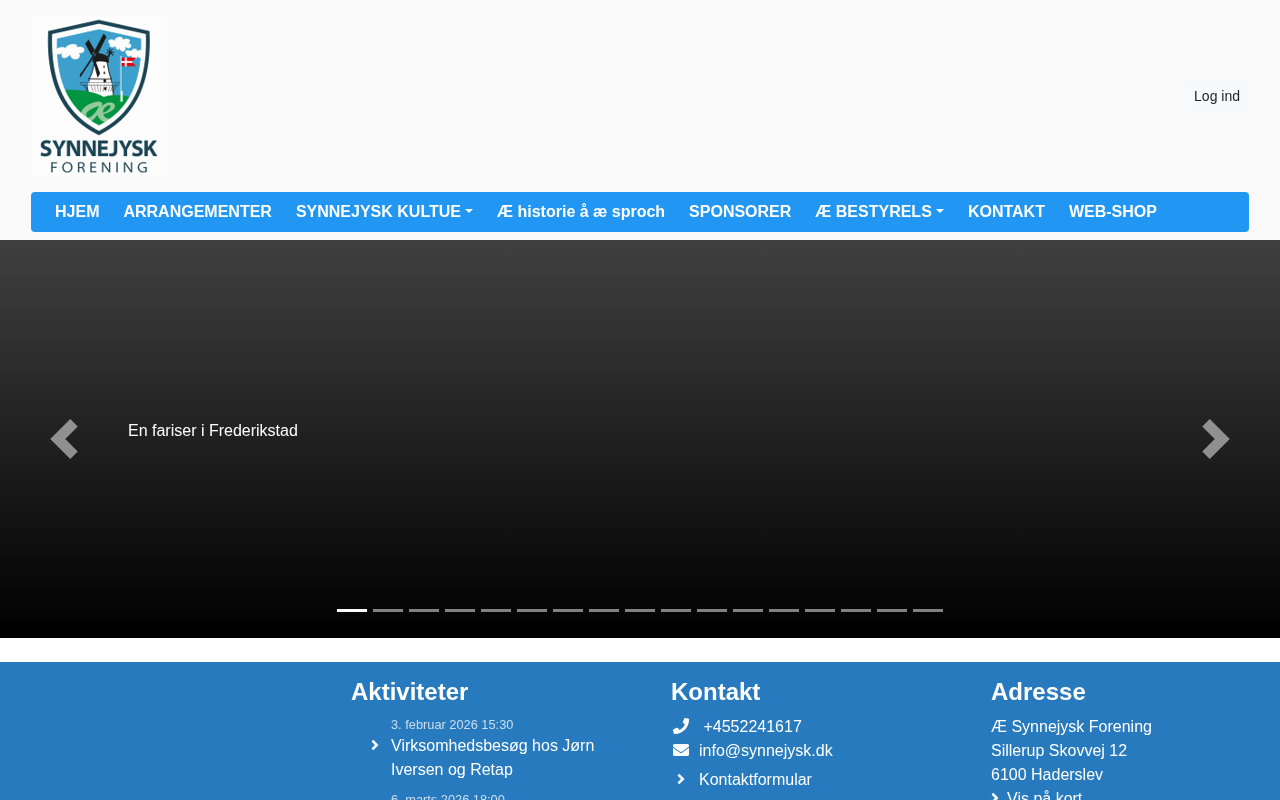This screenshot has width=1280, height=800.
Task: Open the HJEM menu item
Action: click(77, 212)
